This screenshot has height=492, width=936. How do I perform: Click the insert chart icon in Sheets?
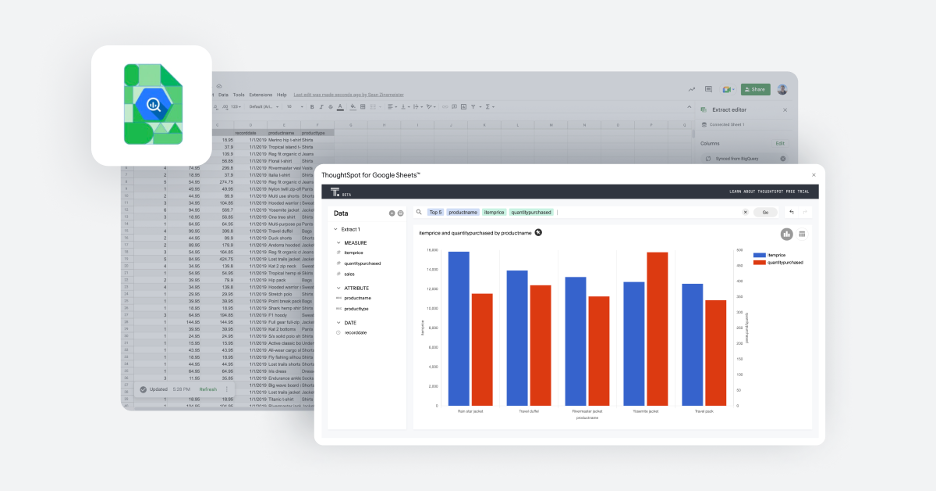464,107
